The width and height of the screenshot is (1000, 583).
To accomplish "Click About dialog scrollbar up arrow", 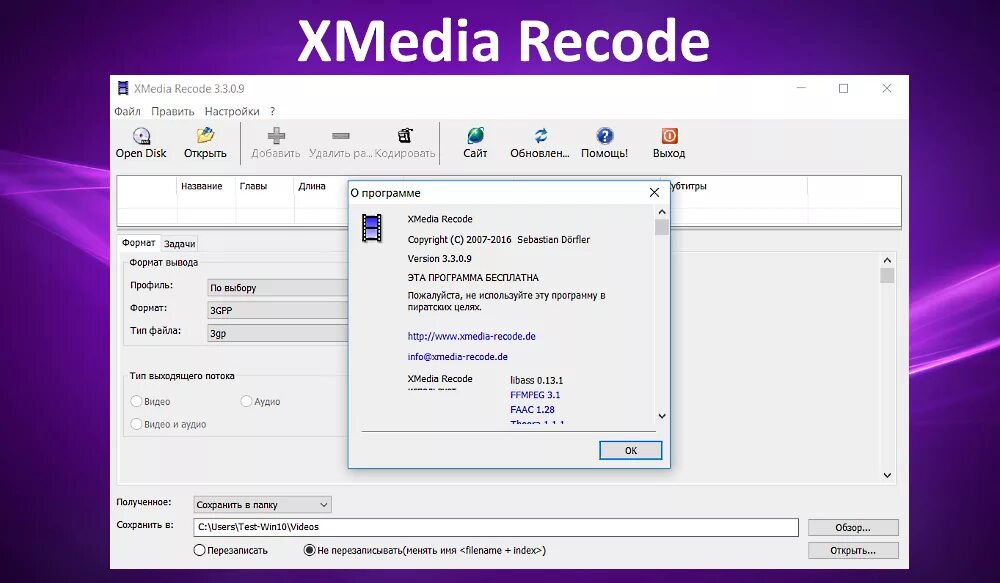I will coord(662,212).
